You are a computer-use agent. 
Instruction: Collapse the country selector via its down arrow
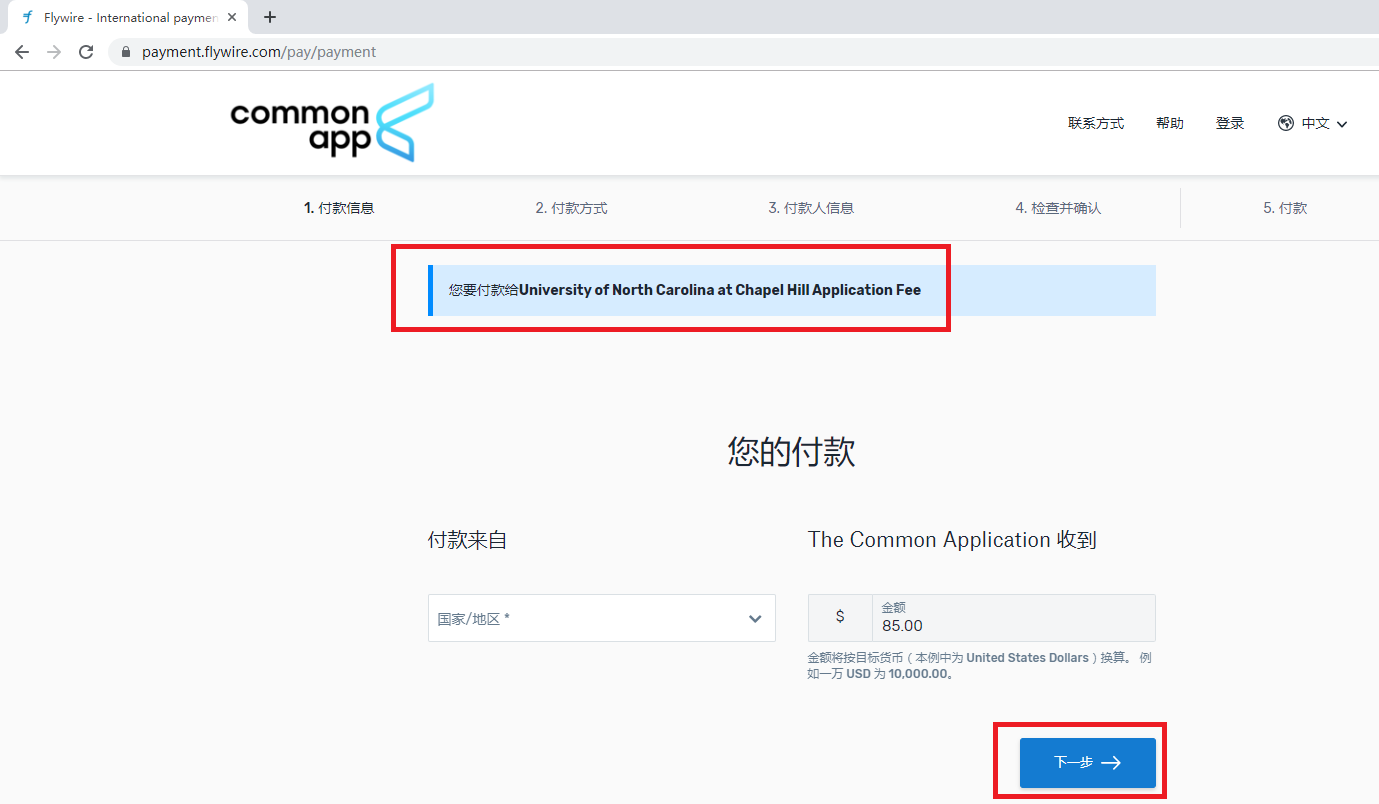click(x=756, y=618)
